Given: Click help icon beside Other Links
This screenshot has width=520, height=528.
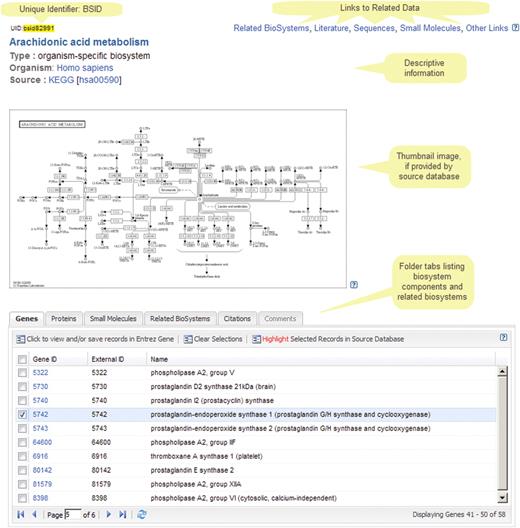Looking at the screenshot, I should coord(515,28).
